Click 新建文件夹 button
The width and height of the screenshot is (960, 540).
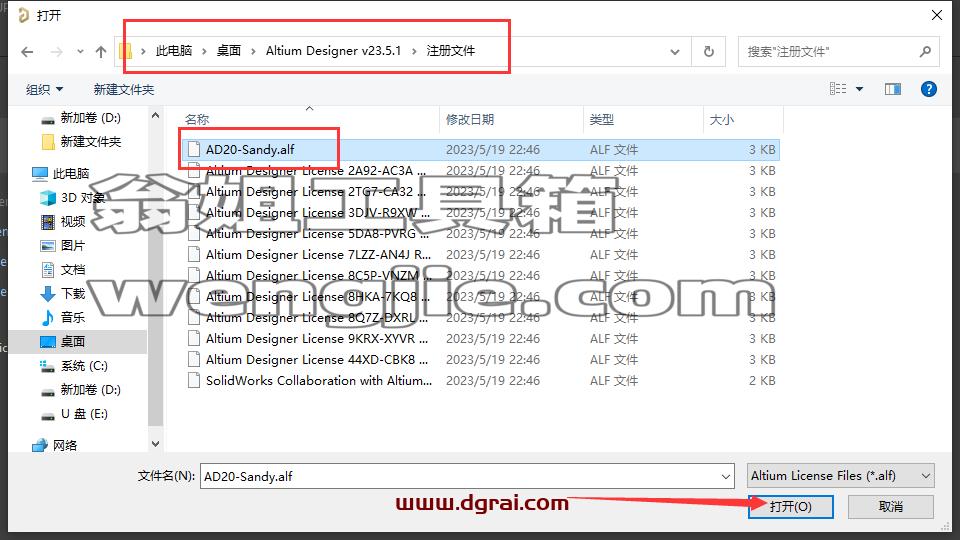point(124,89)
